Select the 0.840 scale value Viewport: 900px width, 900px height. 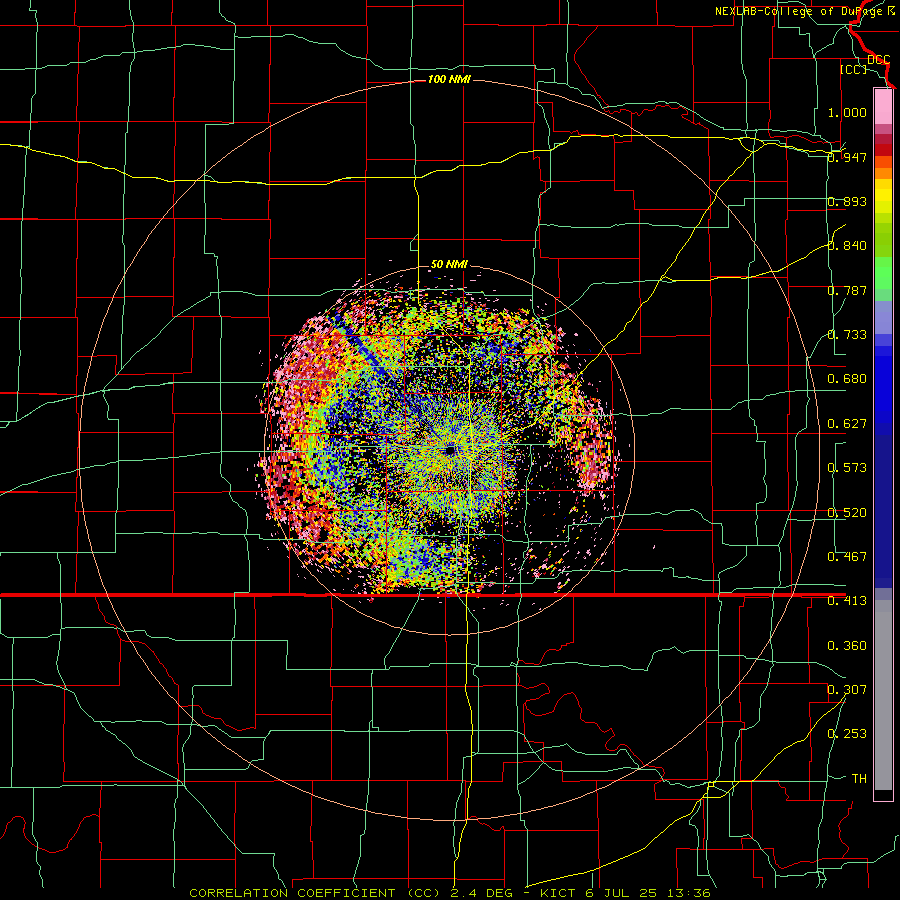[x=847, y=246]
